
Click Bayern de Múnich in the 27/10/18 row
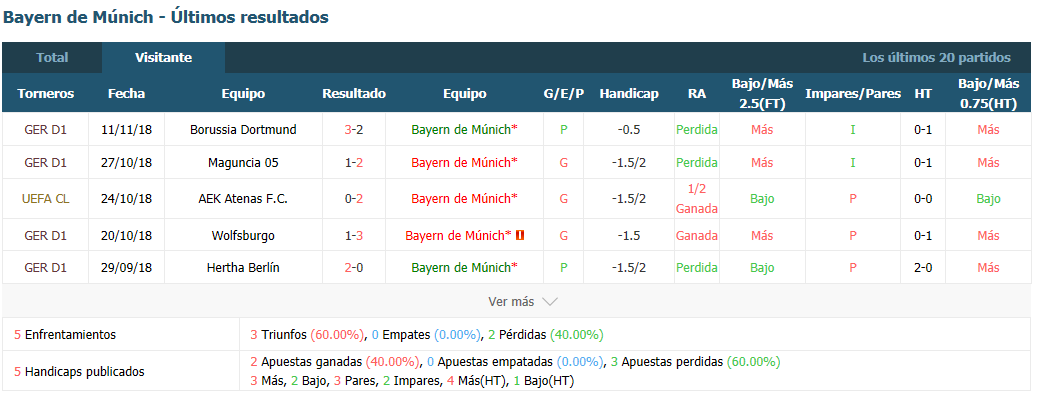(x=464, y=163)
